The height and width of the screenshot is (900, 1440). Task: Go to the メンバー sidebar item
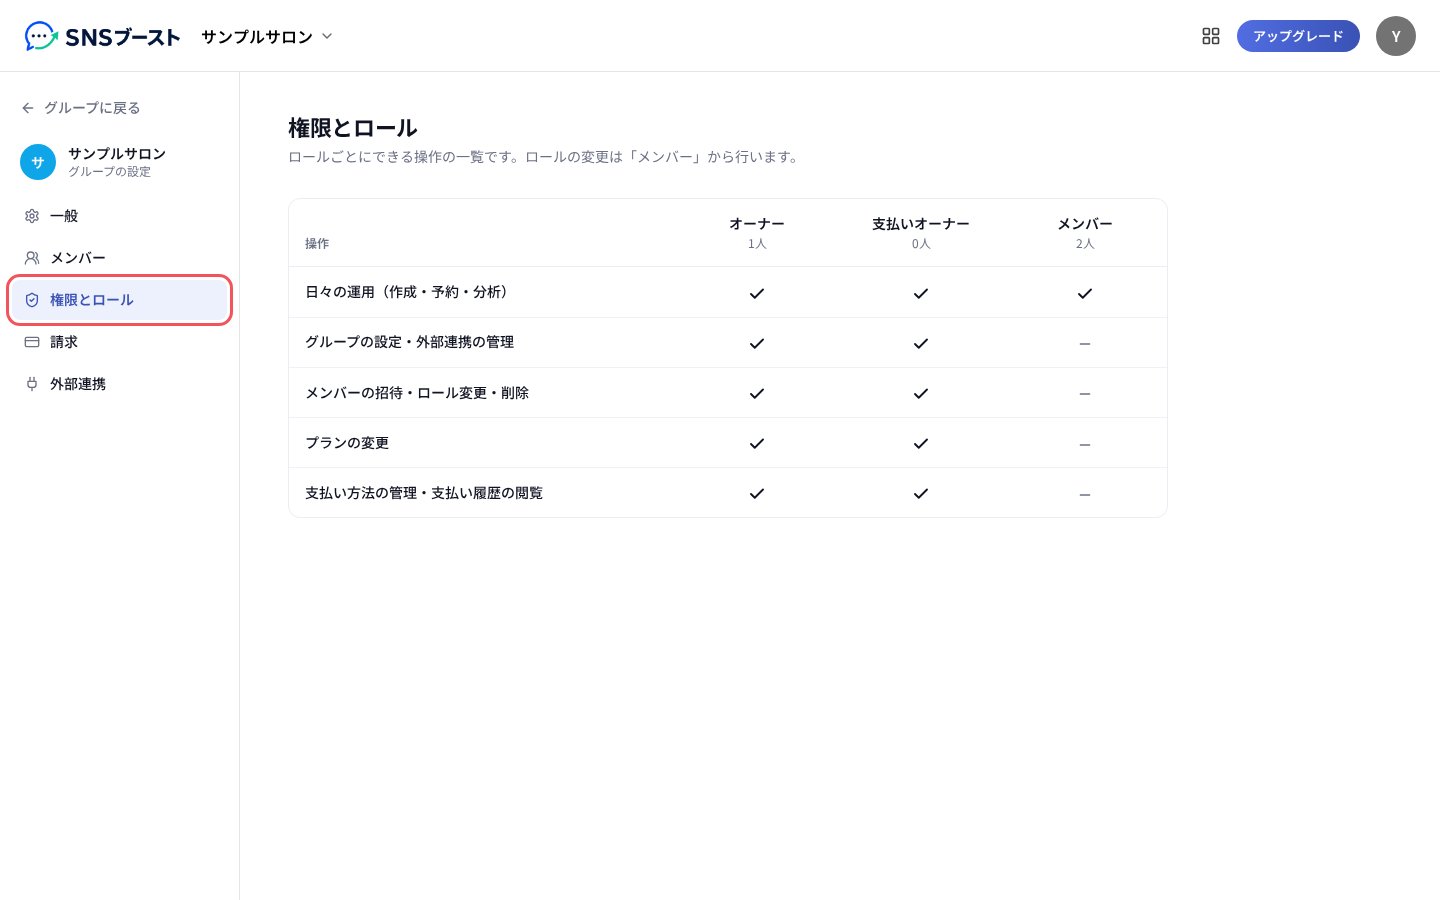click(120, 258)
